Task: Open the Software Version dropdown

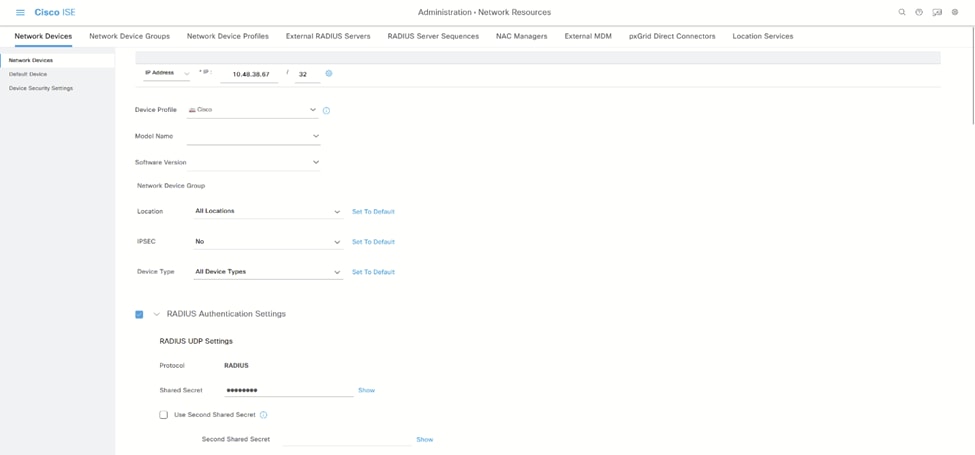Action: point(253,163)
